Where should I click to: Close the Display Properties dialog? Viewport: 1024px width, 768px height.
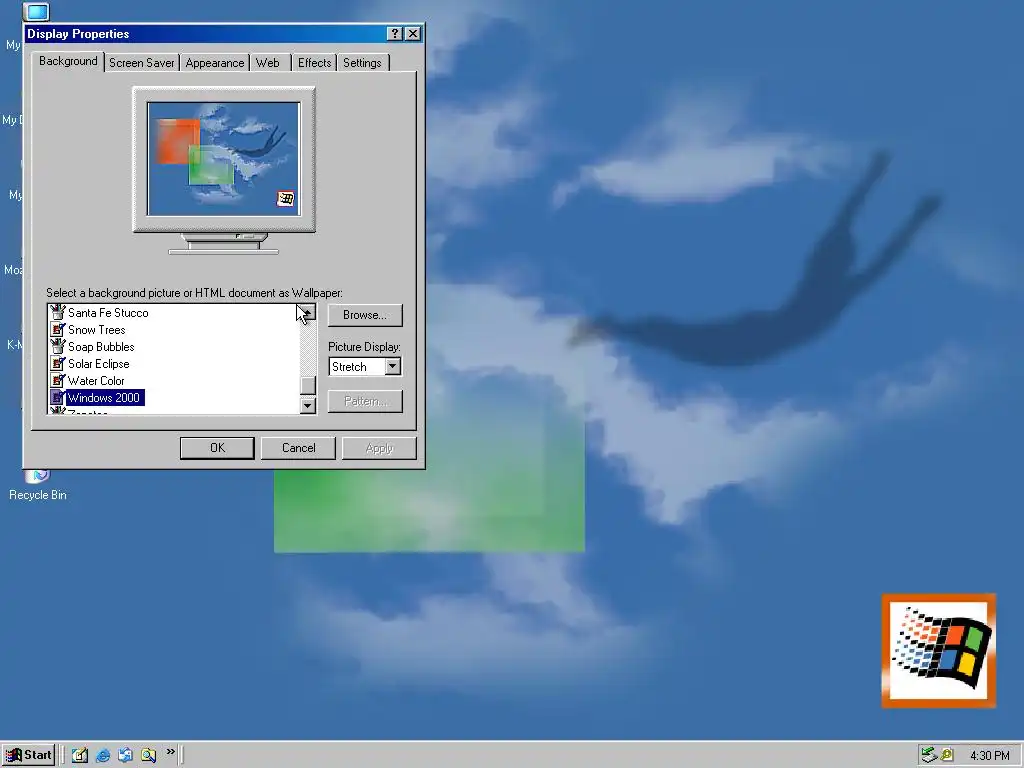(x=413, y=34)
